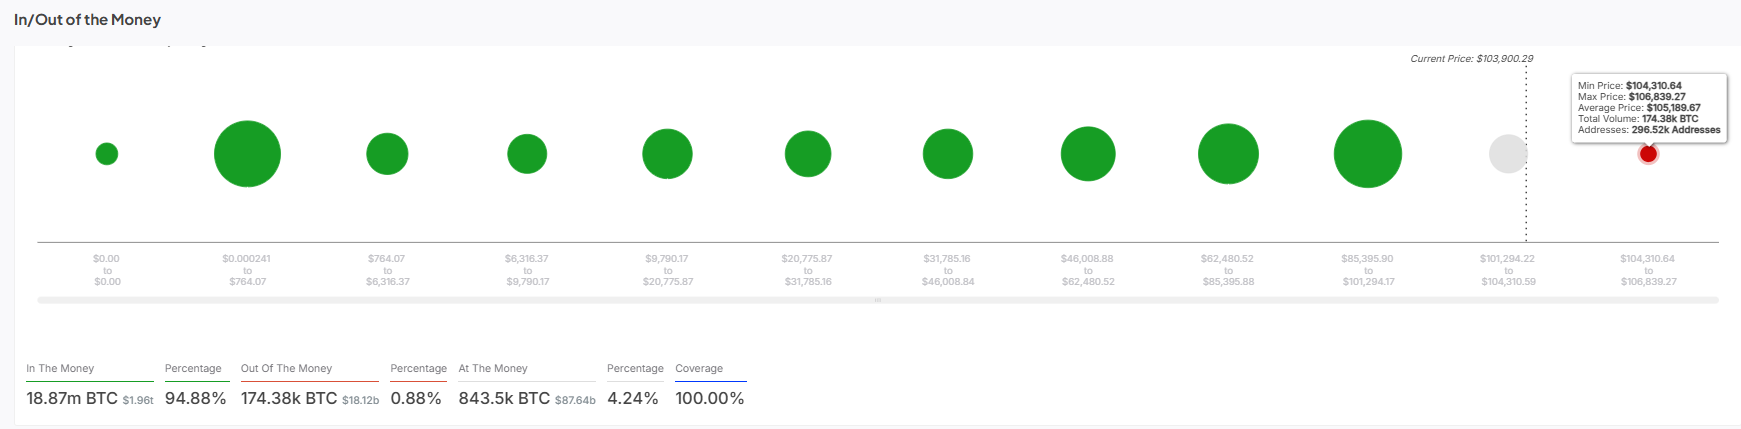The height and width of the screenshot is (429, 1741).
Task: Click the Current Price $103,900.29 label
Action: (x=1471, y=59)
